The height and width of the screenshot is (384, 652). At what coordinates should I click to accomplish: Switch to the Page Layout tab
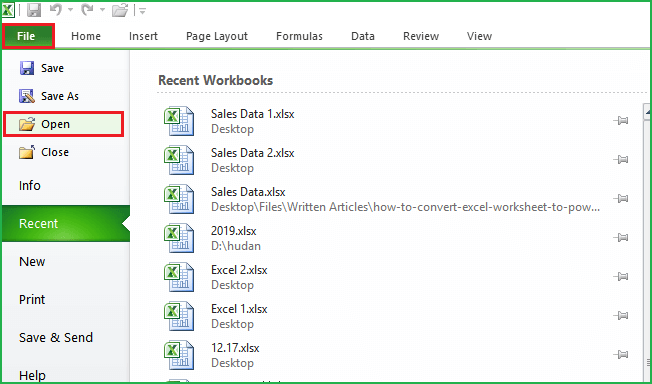click(x=217, y=36)
